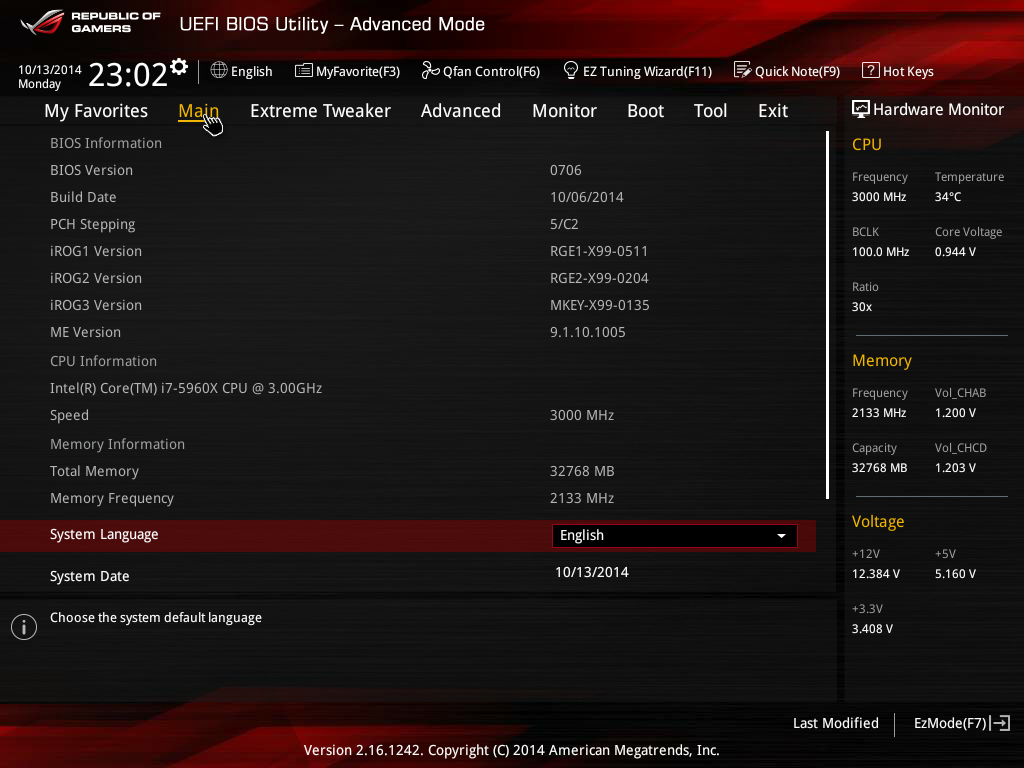Select the System Date row label
The image size is (1024, 768).
point(89,576)
